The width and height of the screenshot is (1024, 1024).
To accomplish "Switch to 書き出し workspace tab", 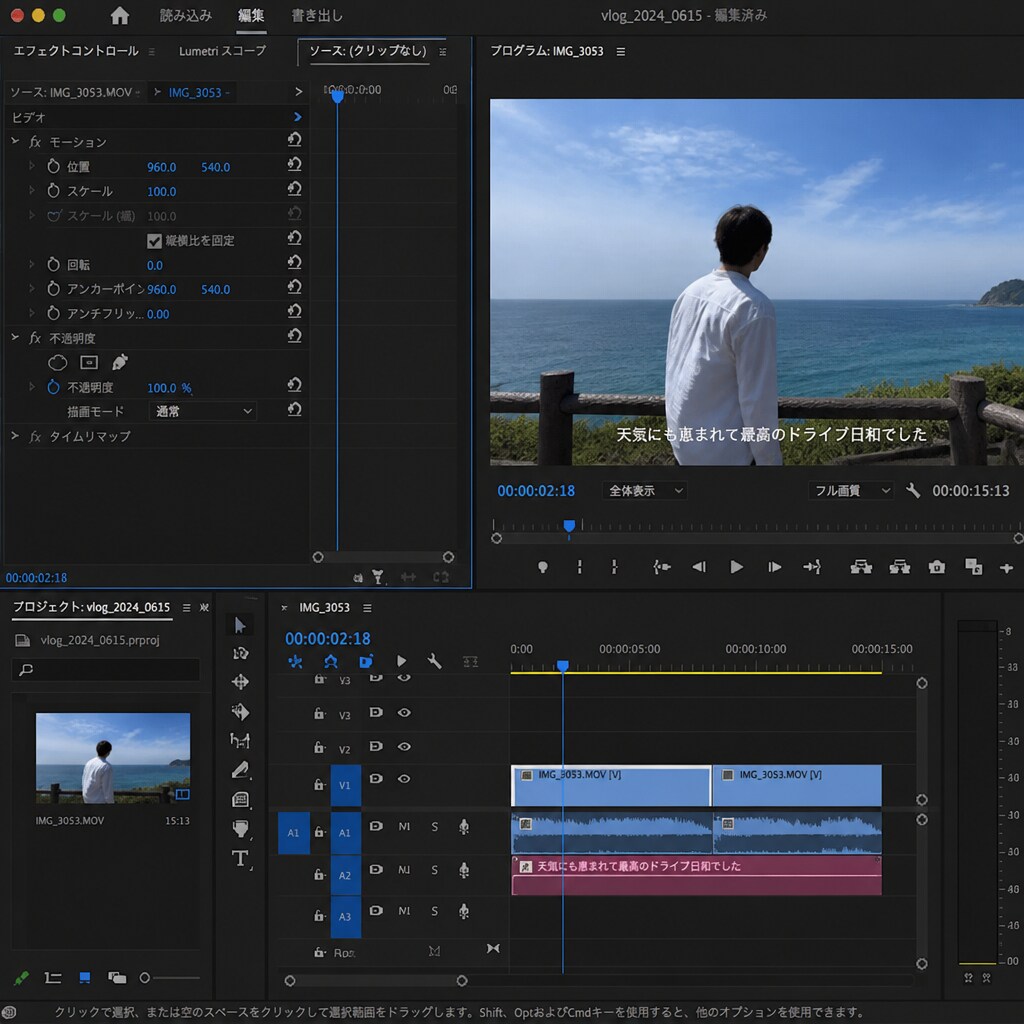I will (x=317, y=16).
